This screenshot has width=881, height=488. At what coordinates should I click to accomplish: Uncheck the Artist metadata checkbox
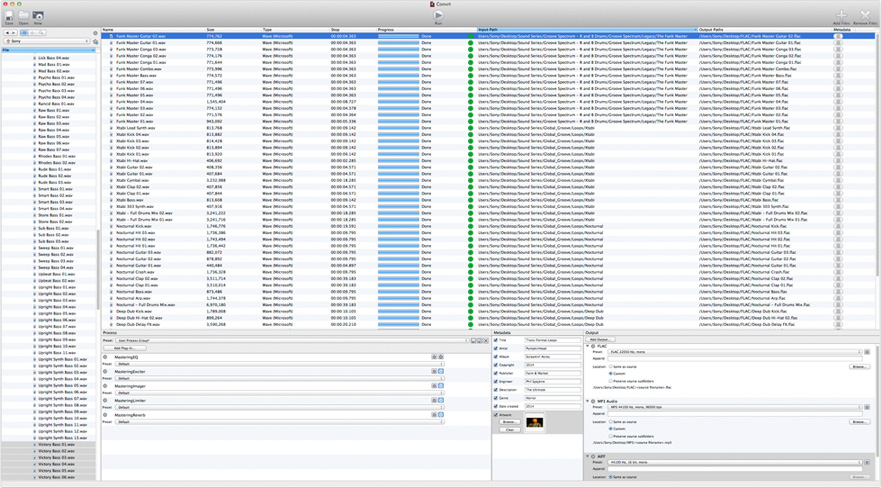pyautogui.click(x=496, y=348)
